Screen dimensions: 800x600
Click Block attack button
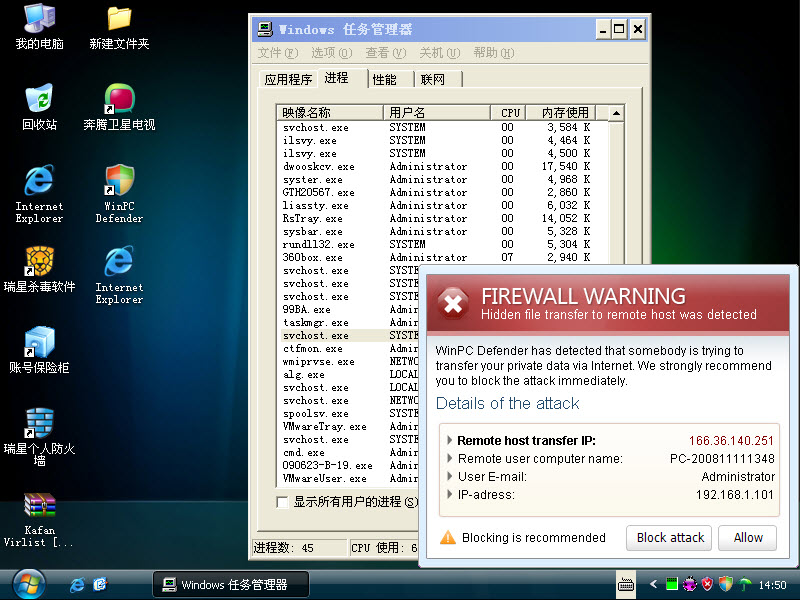tap(669, 538)
